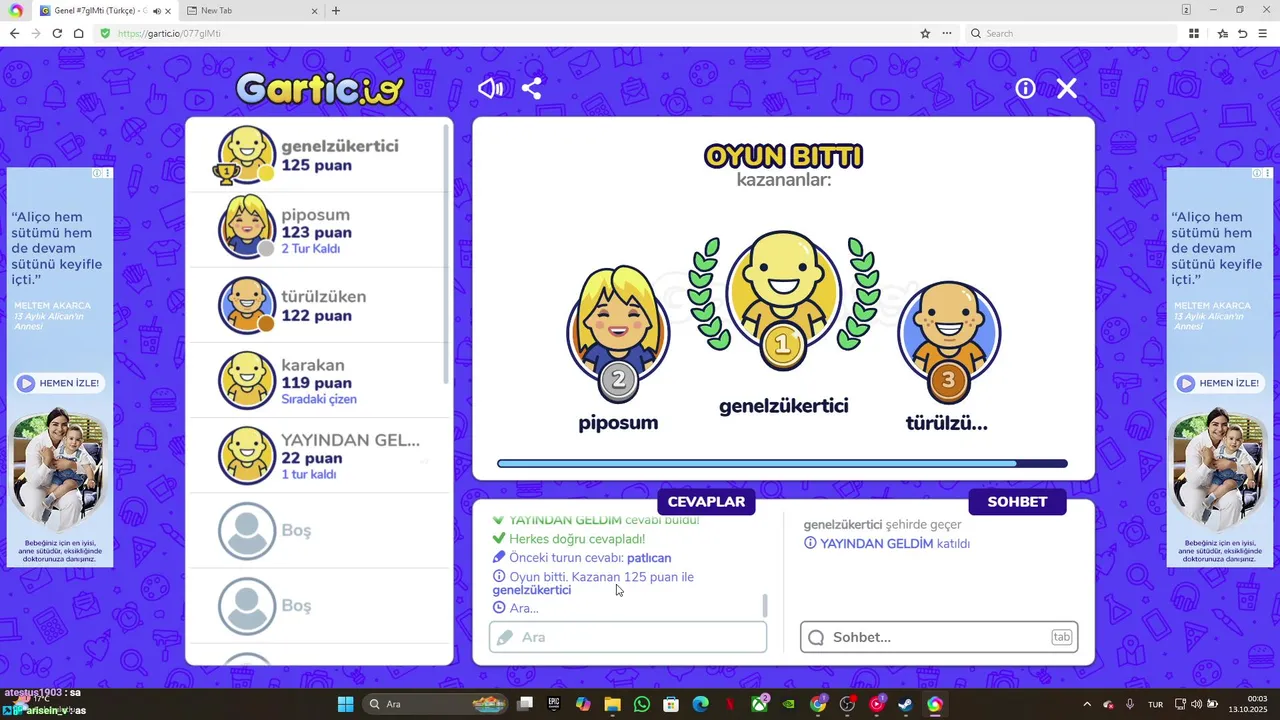The width and height of the screenshot is (1280, 720).
Task: Click the player list scrollbar
Action: (x=446, y=255)
